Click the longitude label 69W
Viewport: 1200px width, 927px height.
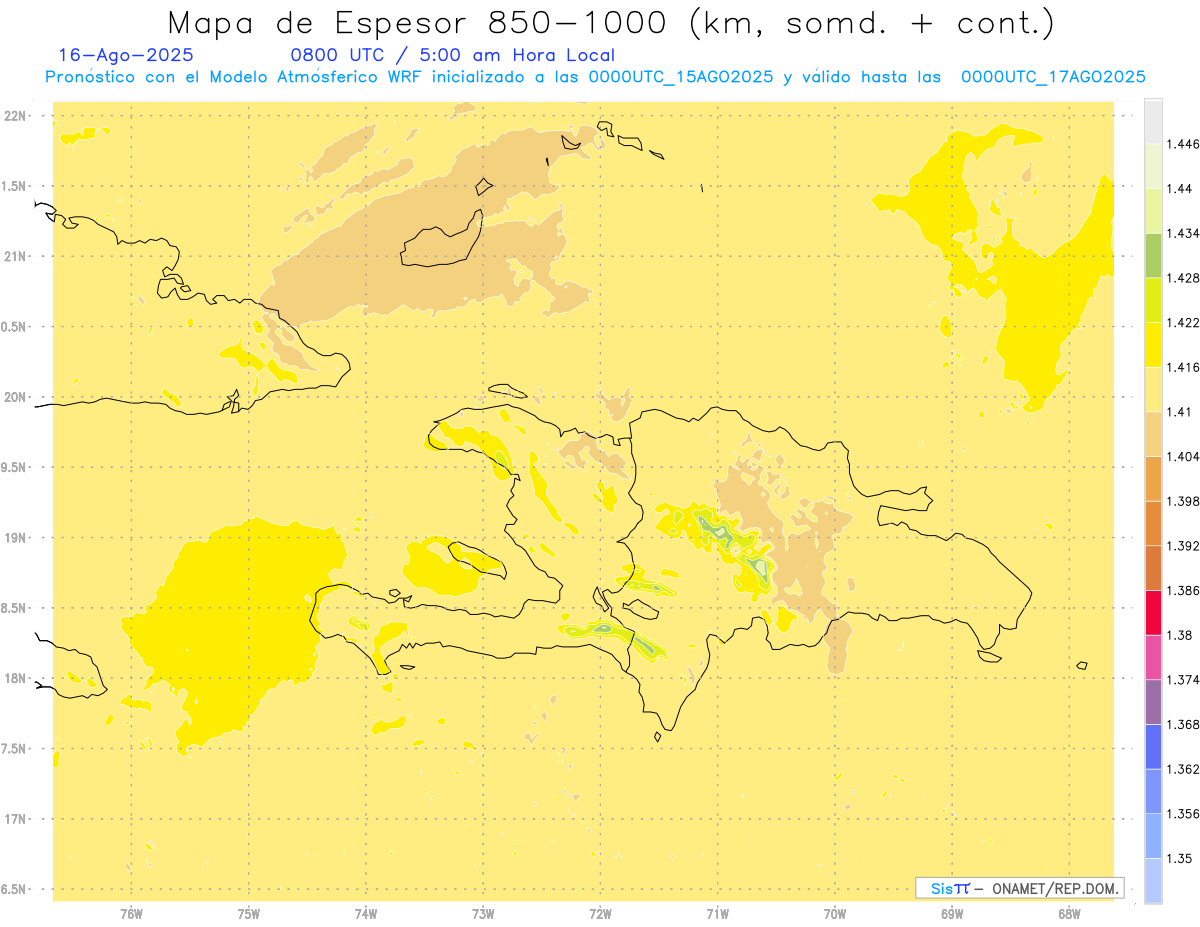click(x=952, y=914)
